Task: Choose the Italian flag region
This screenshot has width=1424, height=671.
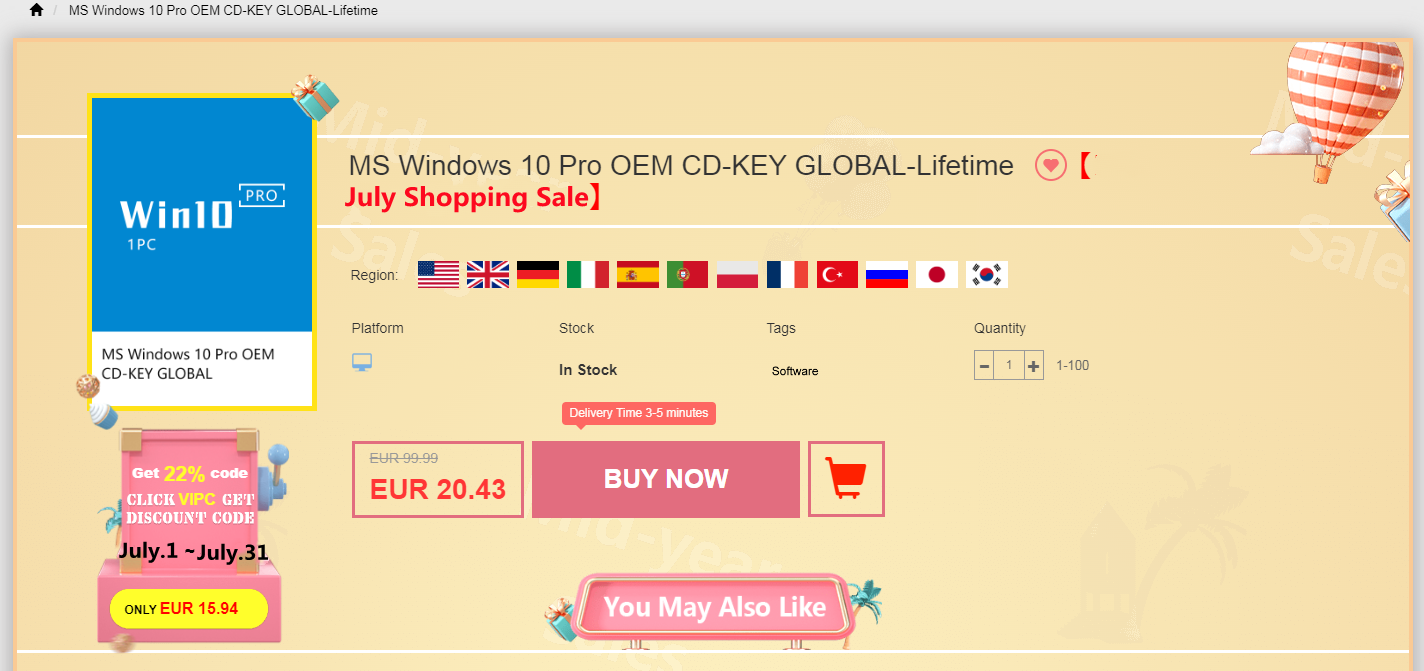Action: 588,274
